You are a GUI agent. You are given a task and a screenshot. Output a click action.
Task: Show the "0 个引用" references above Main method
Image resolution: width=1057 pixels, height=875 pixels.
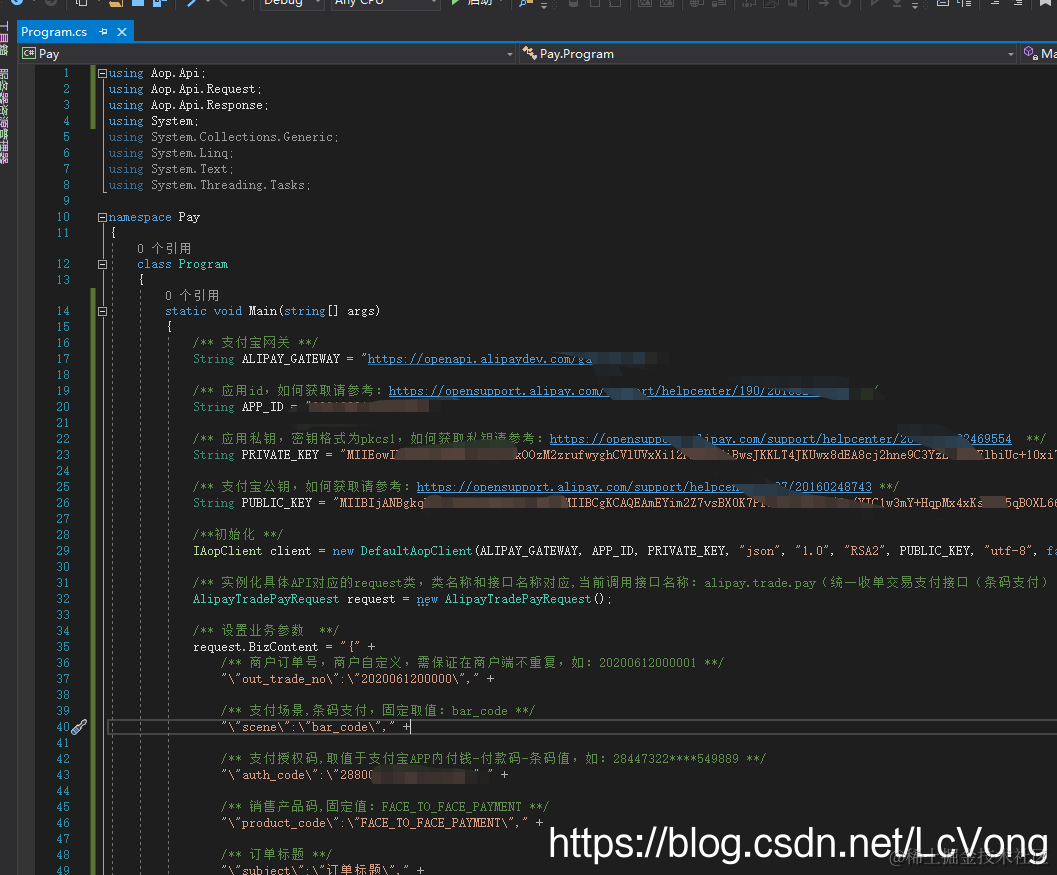(x=192, y=295)
